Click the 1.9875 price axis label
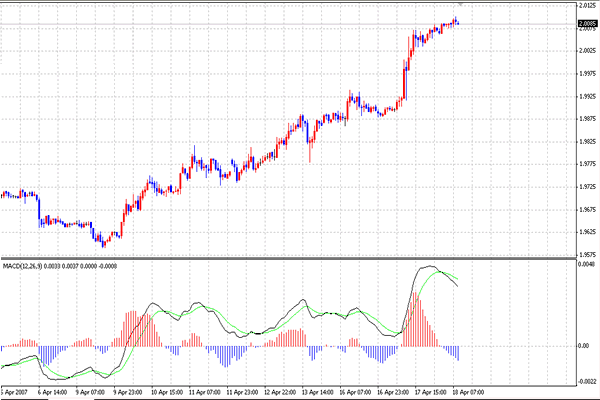600x400 pixels. 588,119
